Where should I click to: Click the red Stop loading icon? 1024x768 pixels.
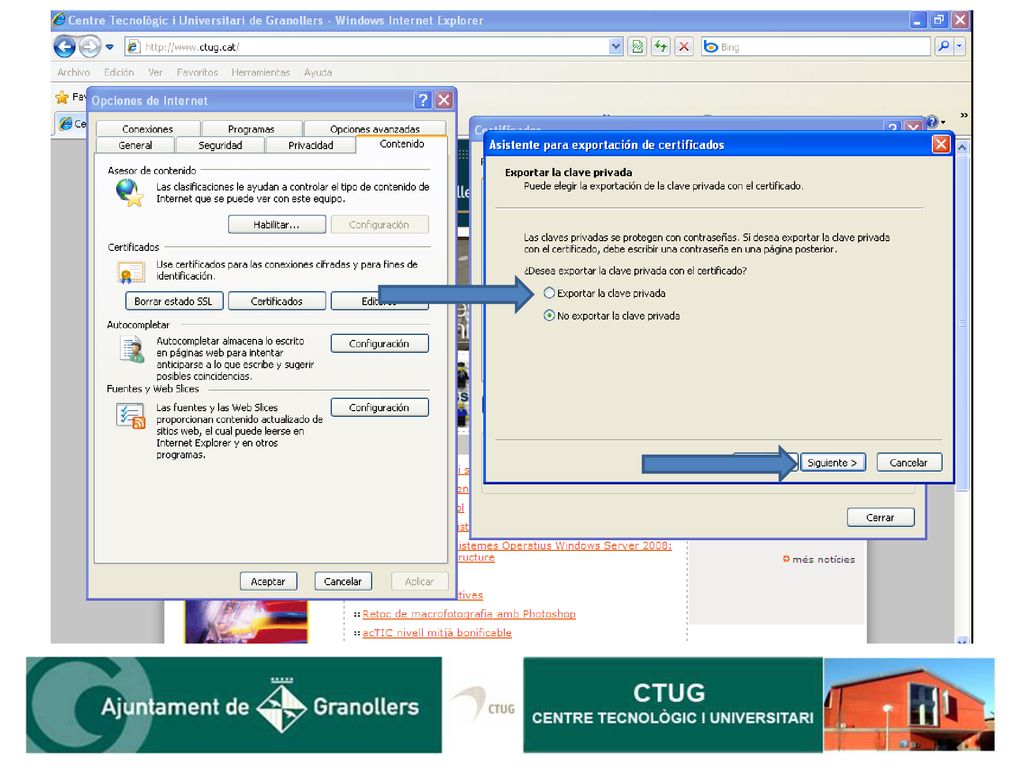(x=684, y=47)
